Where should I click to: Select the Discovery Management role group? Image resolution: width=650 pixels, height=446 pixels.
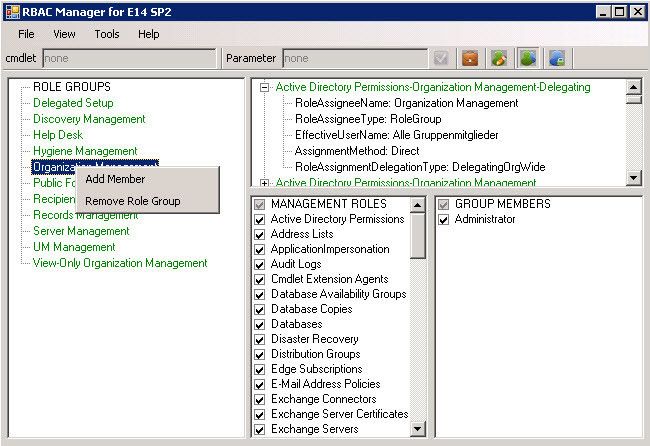[x=89, y=119]
